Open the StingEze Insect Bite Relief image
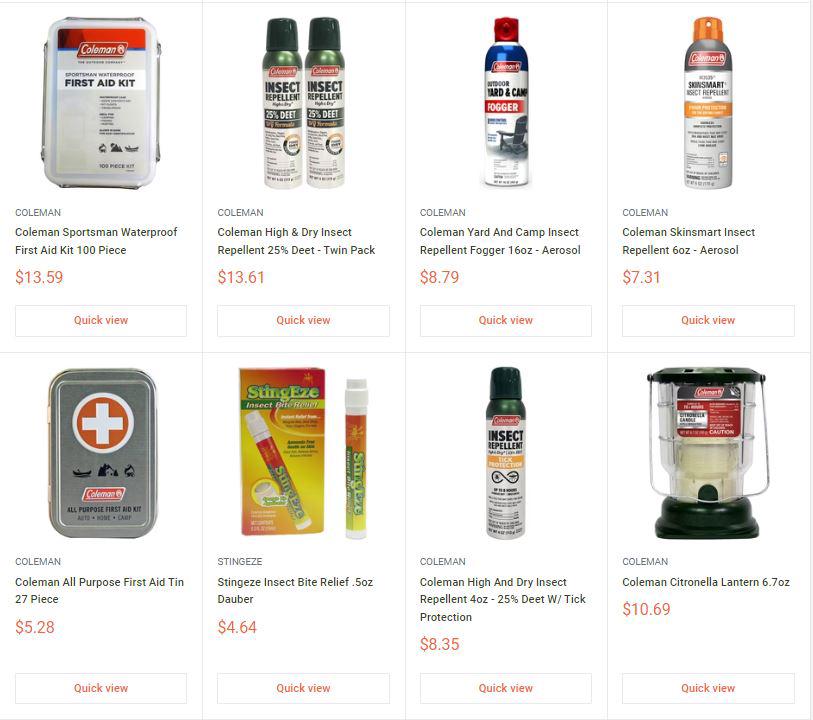 [303, 454]
